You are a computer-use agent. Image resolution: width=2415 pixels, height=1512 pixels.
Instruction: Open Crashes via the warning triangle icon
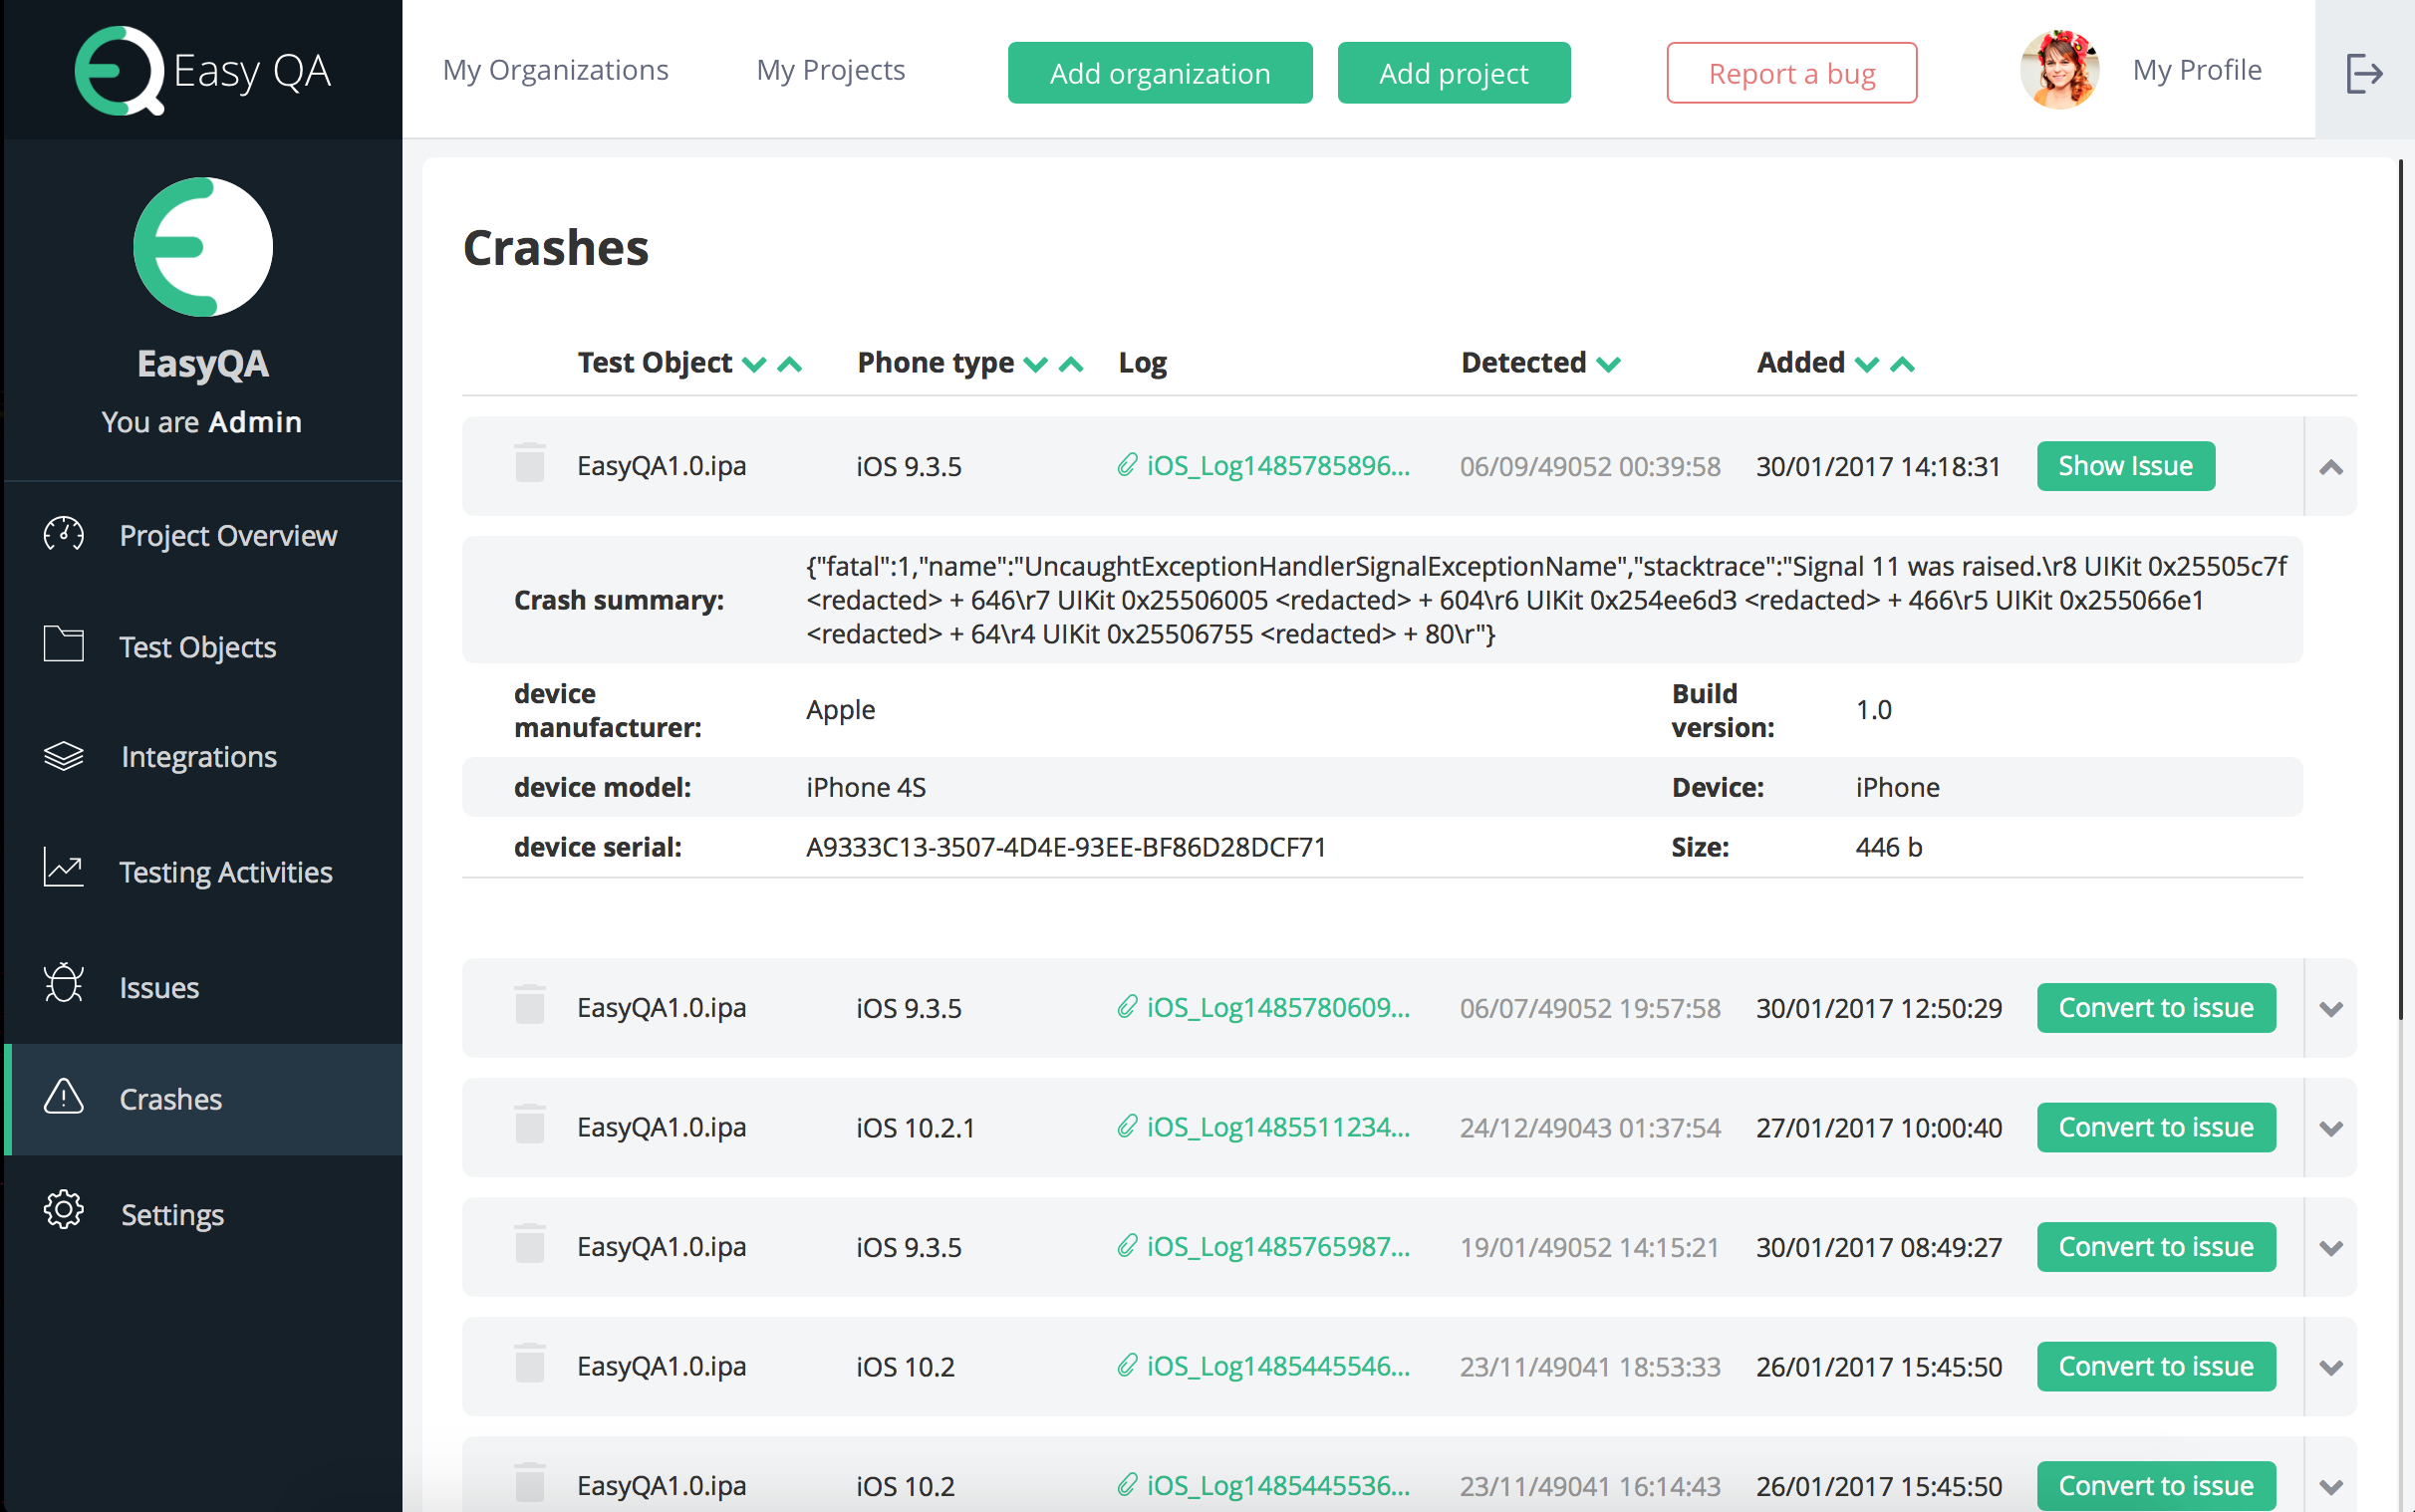point(62,1098)
